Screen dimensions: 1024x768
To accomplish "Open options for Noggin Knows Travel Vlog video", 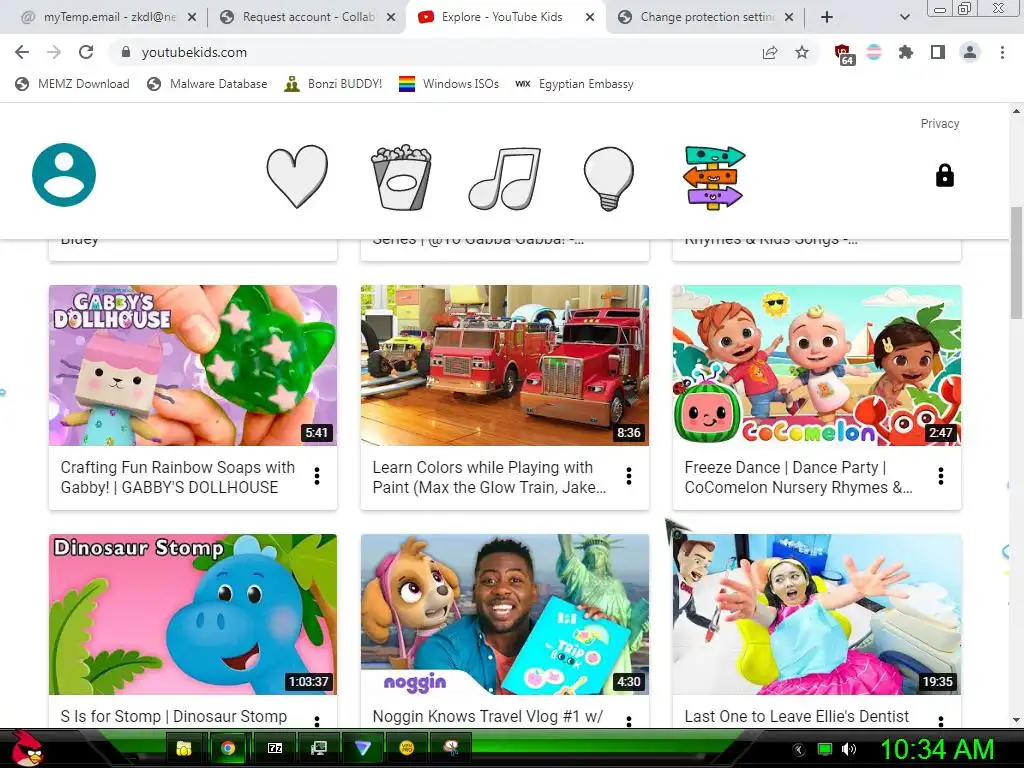I will [x=629, y=721].
